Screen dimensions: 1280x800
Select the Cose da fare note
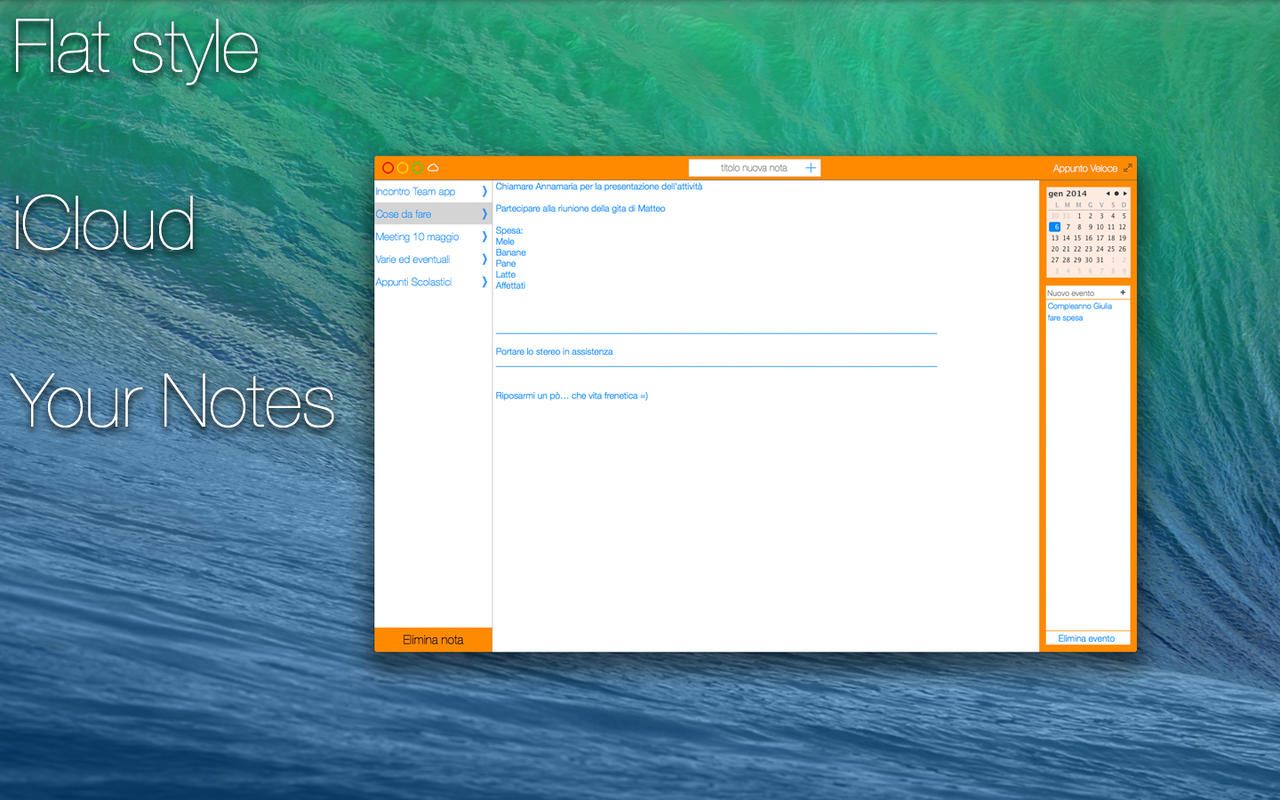433,214
